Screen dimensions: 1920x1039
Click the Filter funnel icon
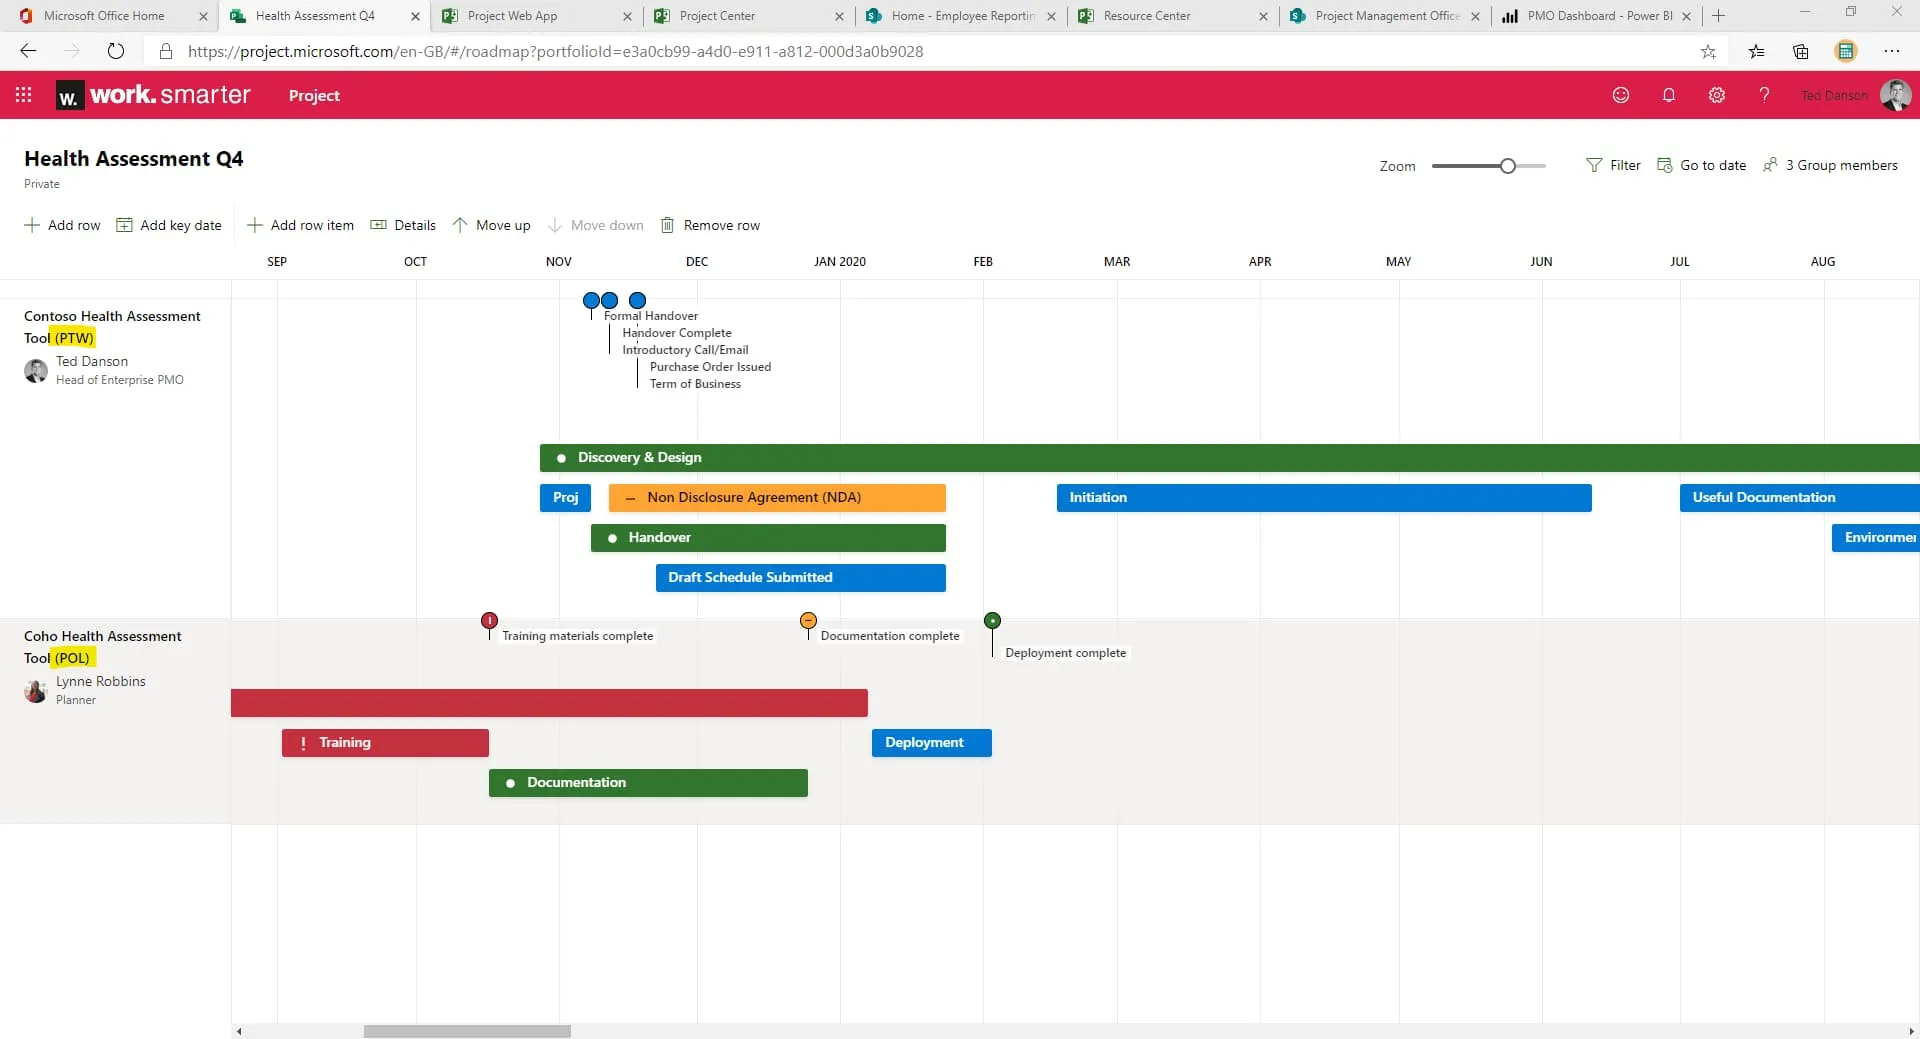pos(1594,165)
